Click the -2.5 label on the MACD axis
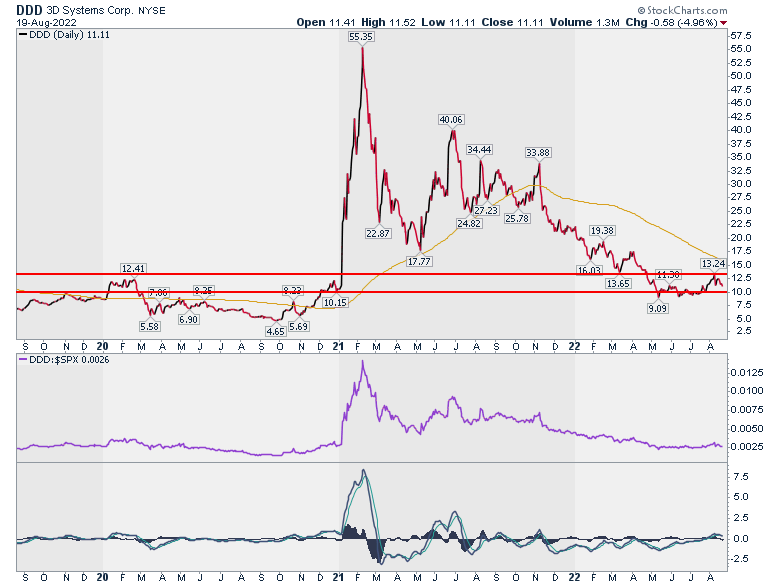 point(741,559)
